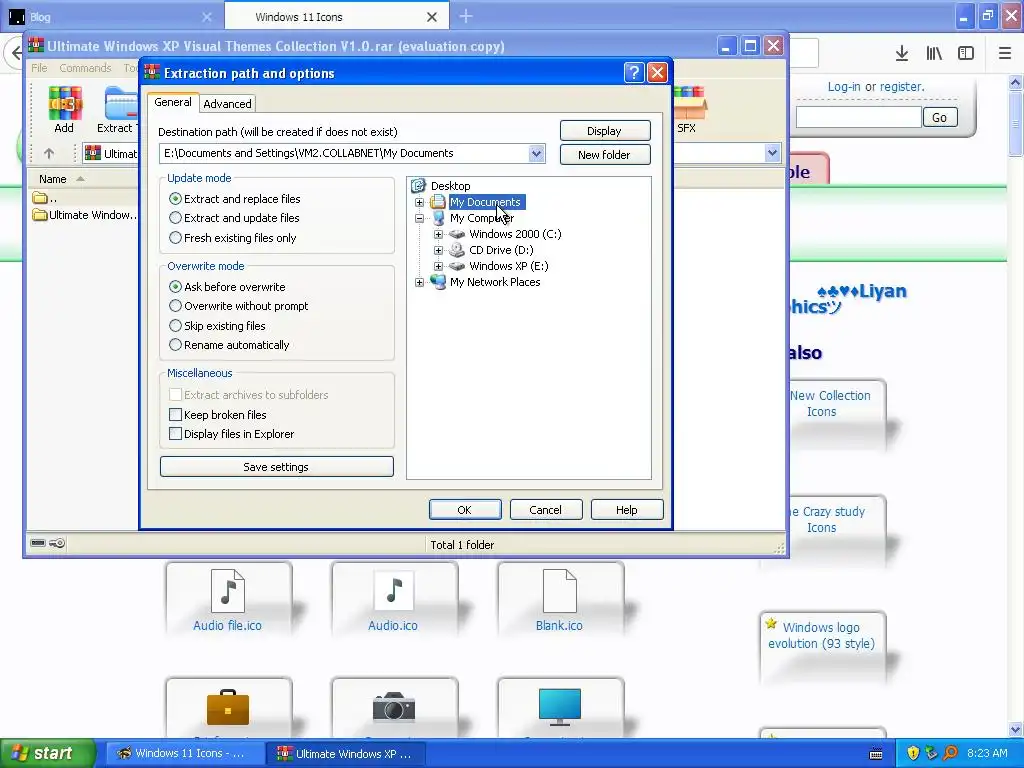Toggle the Firefox sidebar icon
The height and width of the screenshot is (768, 1024).
pyautogui.click(x=966, y=54)
